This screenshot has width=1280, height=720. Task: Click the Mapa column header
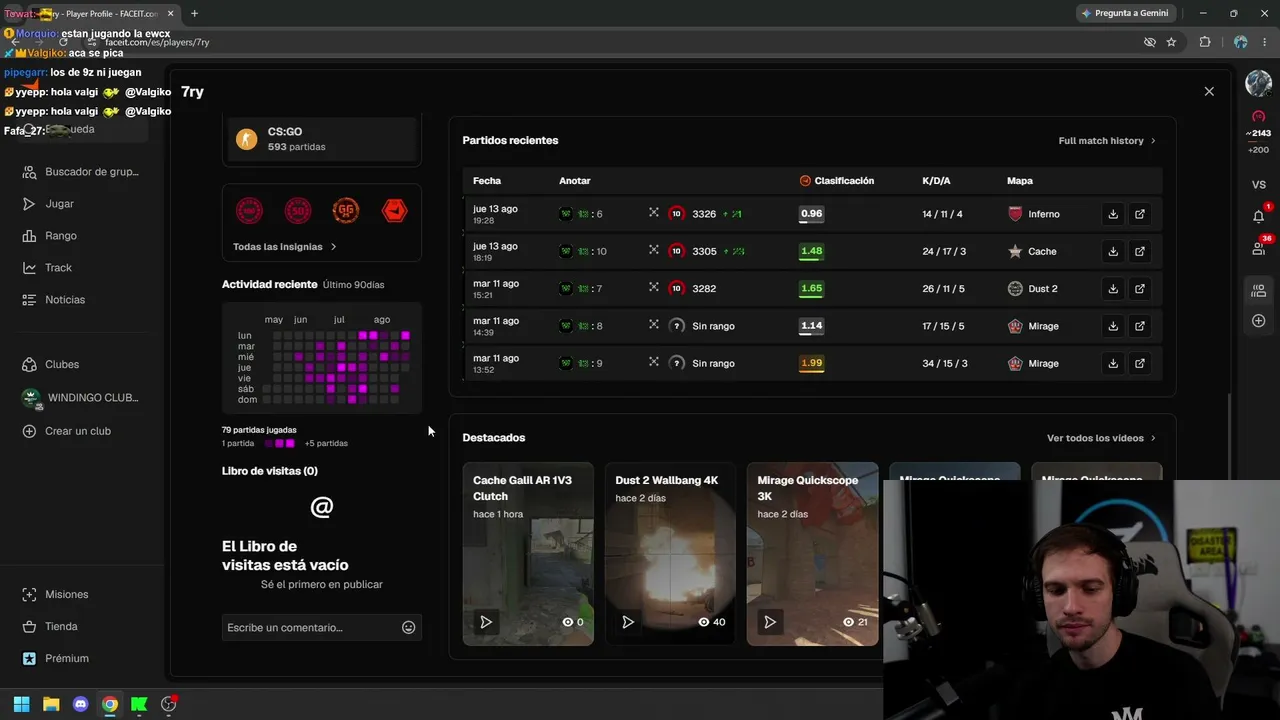1020,181
